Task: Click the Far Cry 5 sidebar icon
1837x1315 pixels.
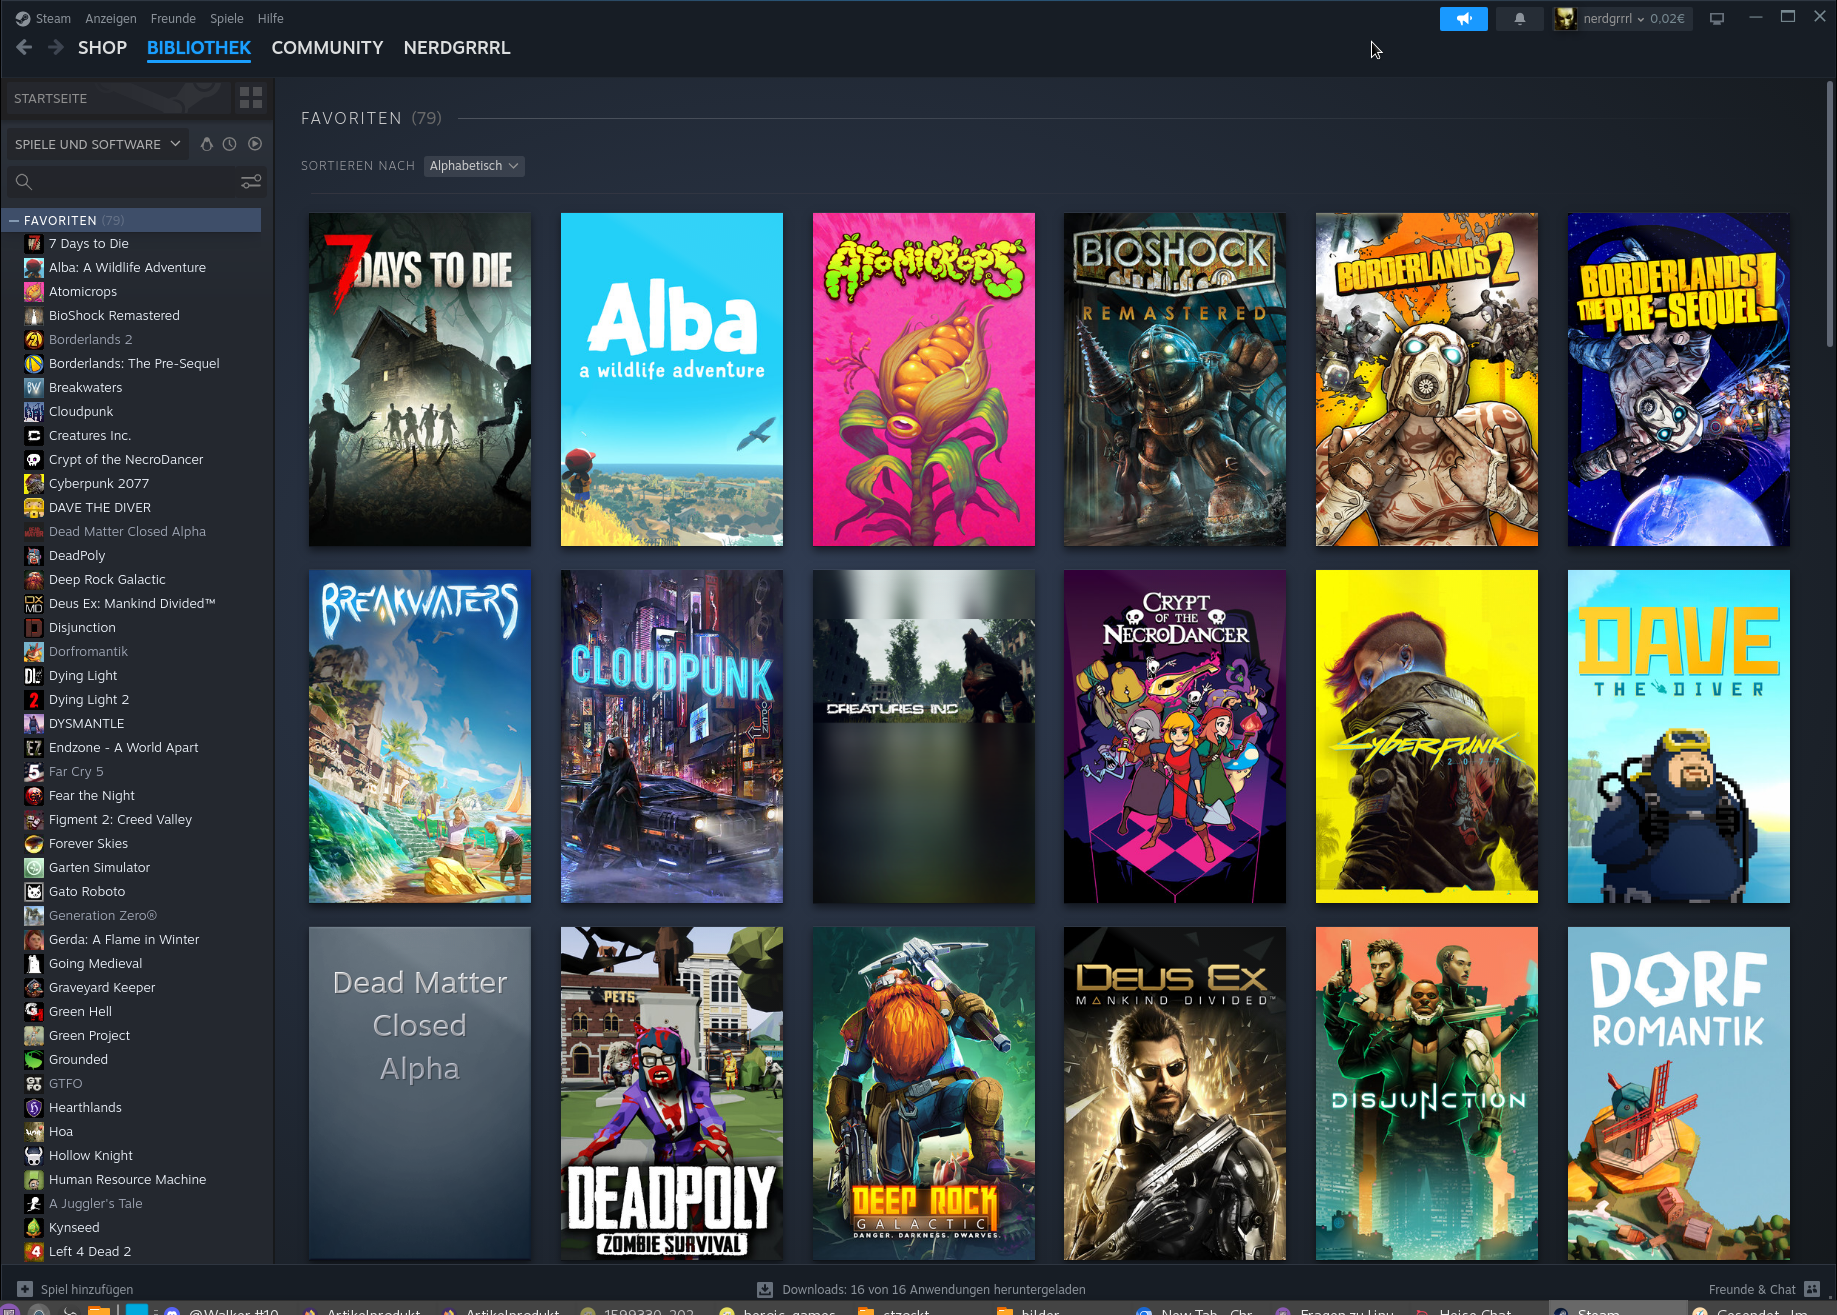Action: [34, 771]
